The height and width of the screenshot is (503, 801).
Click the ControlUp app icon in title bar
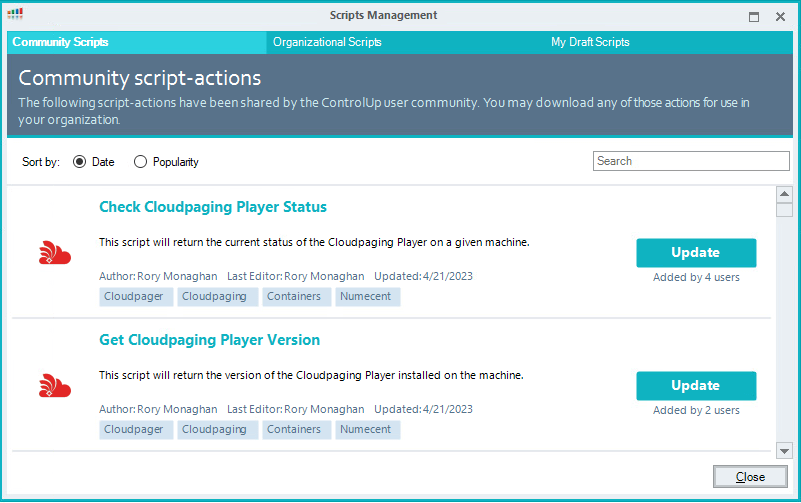15,14
